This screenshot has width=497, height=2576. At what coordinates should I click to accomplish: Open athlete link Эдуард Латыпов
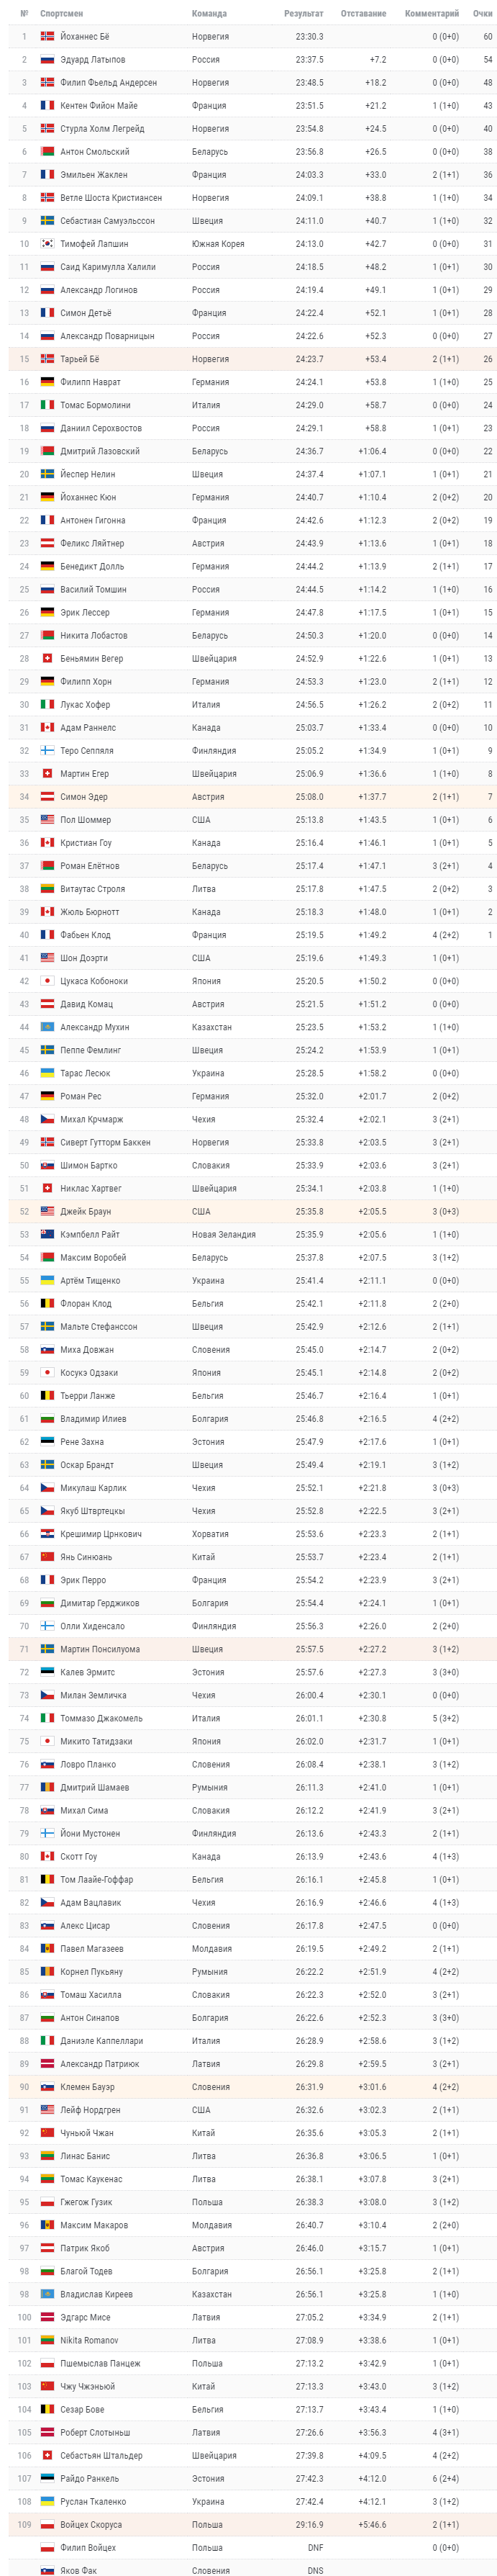(92, 60)
